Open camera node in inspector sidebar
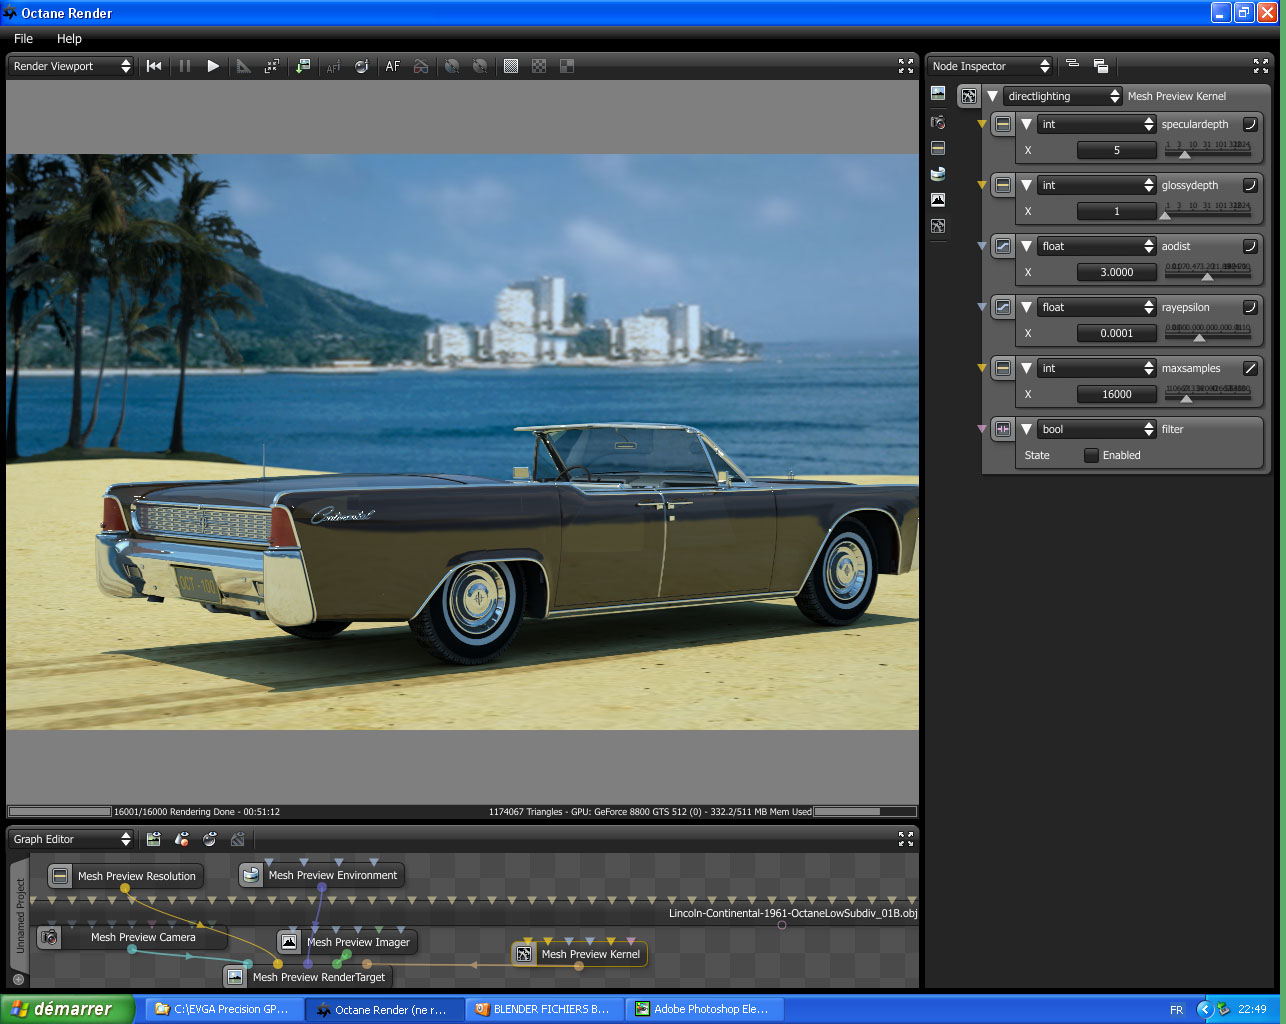Viewport: 1286px width, 1024px height. tap(938, 122)
